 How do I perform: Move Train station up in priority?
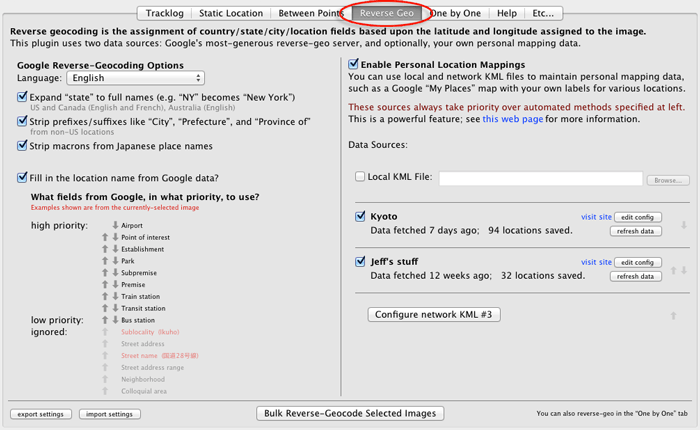(x=105, y=296)
